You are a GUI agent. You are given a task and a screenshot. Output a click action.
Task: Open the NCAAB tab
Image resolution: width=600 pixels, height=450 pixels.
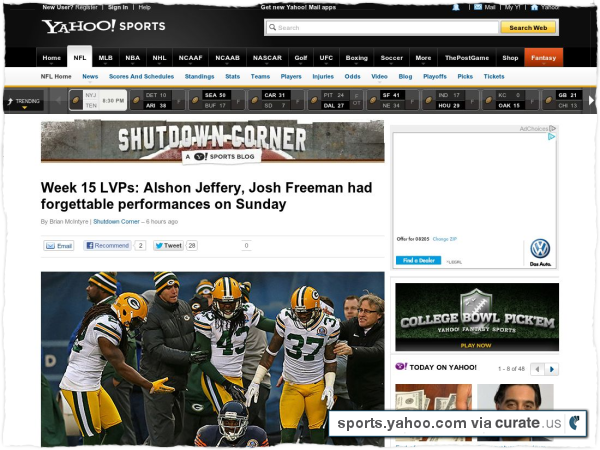point(228,58)
